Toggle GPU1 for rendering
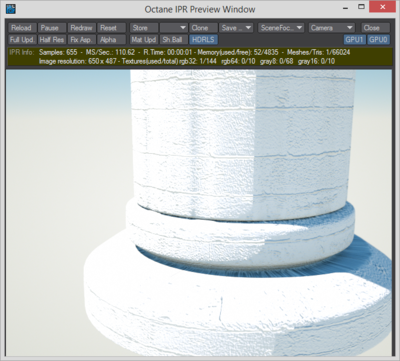The width and height of the screenshot is (400, 361). point(355,40)
